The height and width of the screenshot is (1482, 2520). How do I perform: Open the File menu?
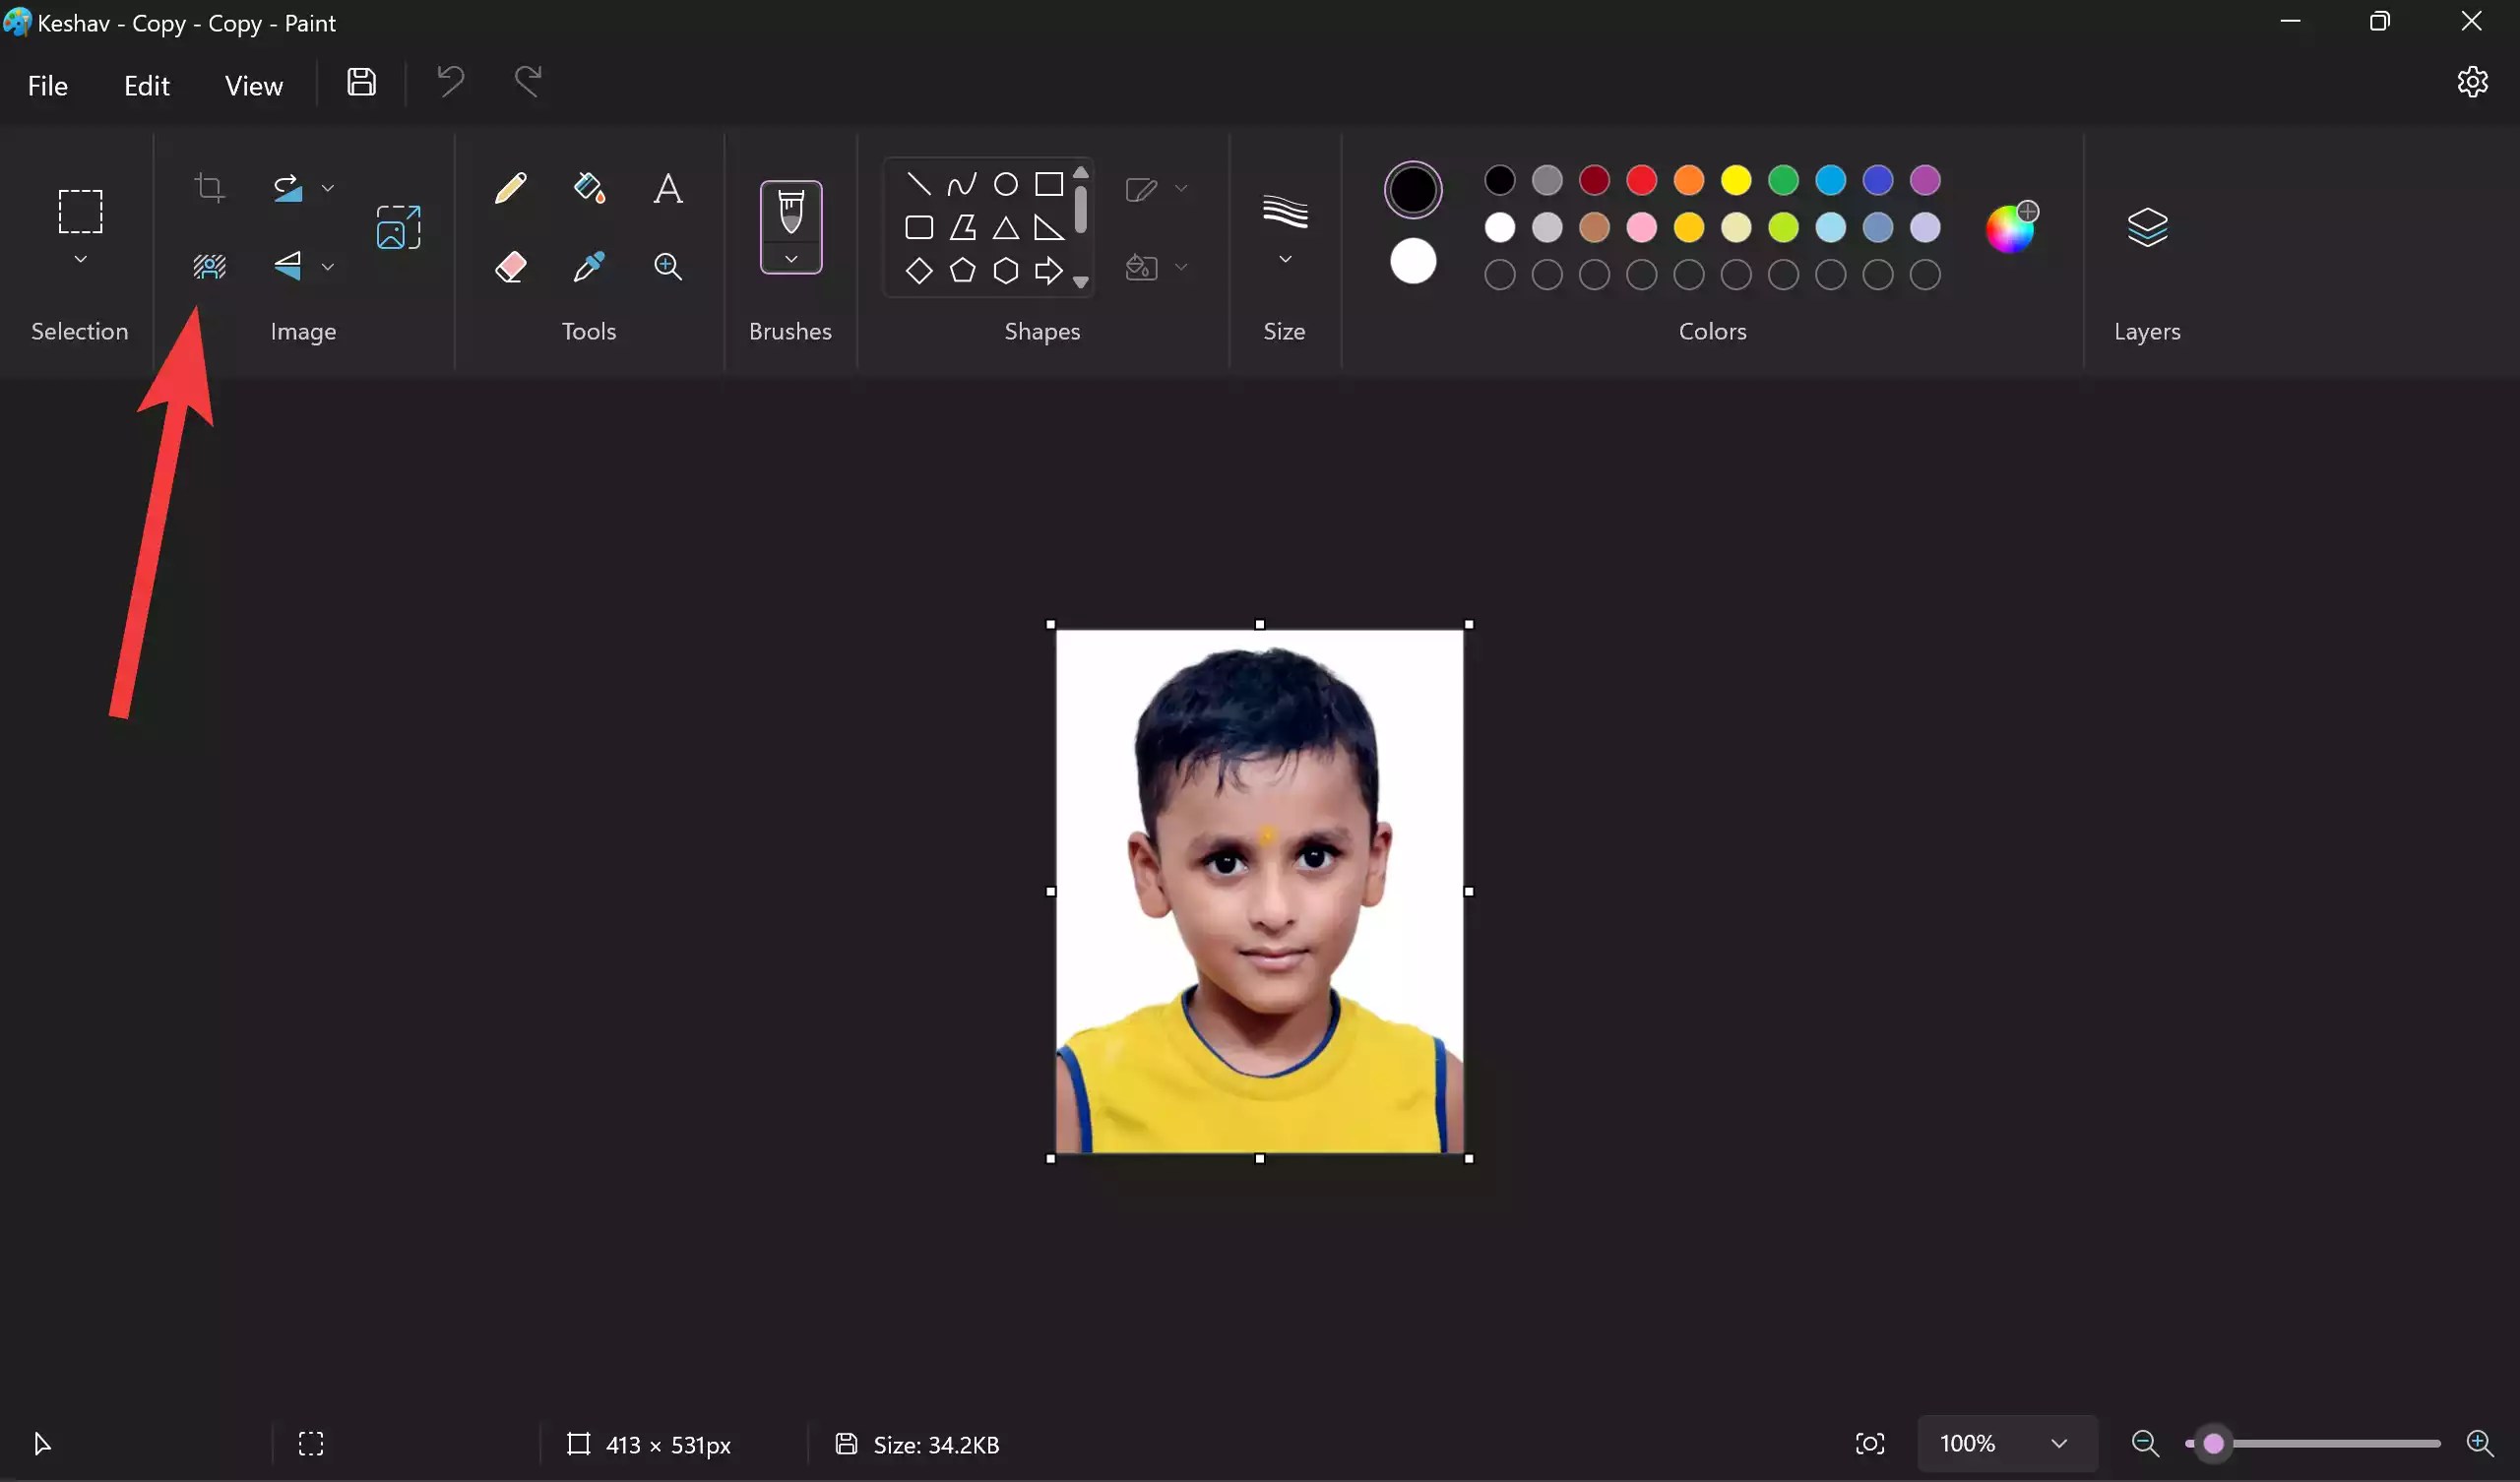[47, 85]
